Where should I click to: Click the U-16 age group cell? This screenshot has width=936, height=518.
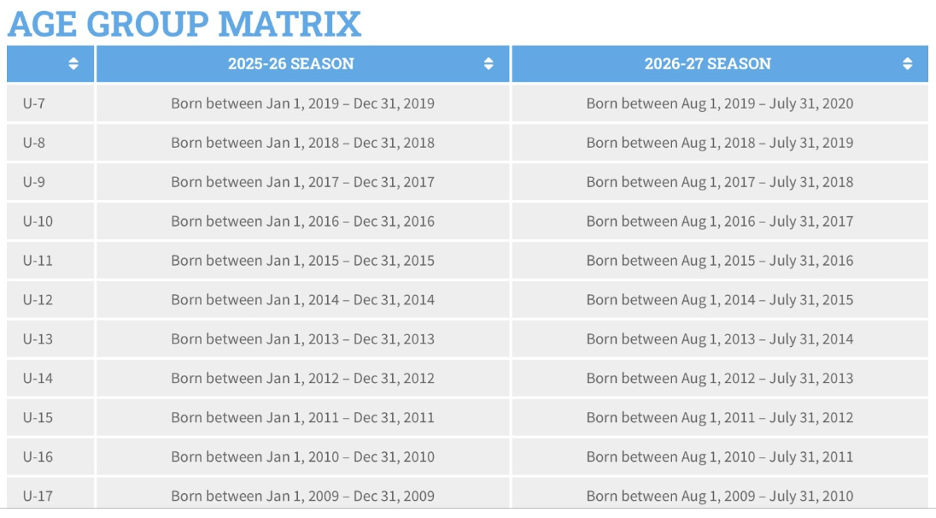[x=38, y=457]
